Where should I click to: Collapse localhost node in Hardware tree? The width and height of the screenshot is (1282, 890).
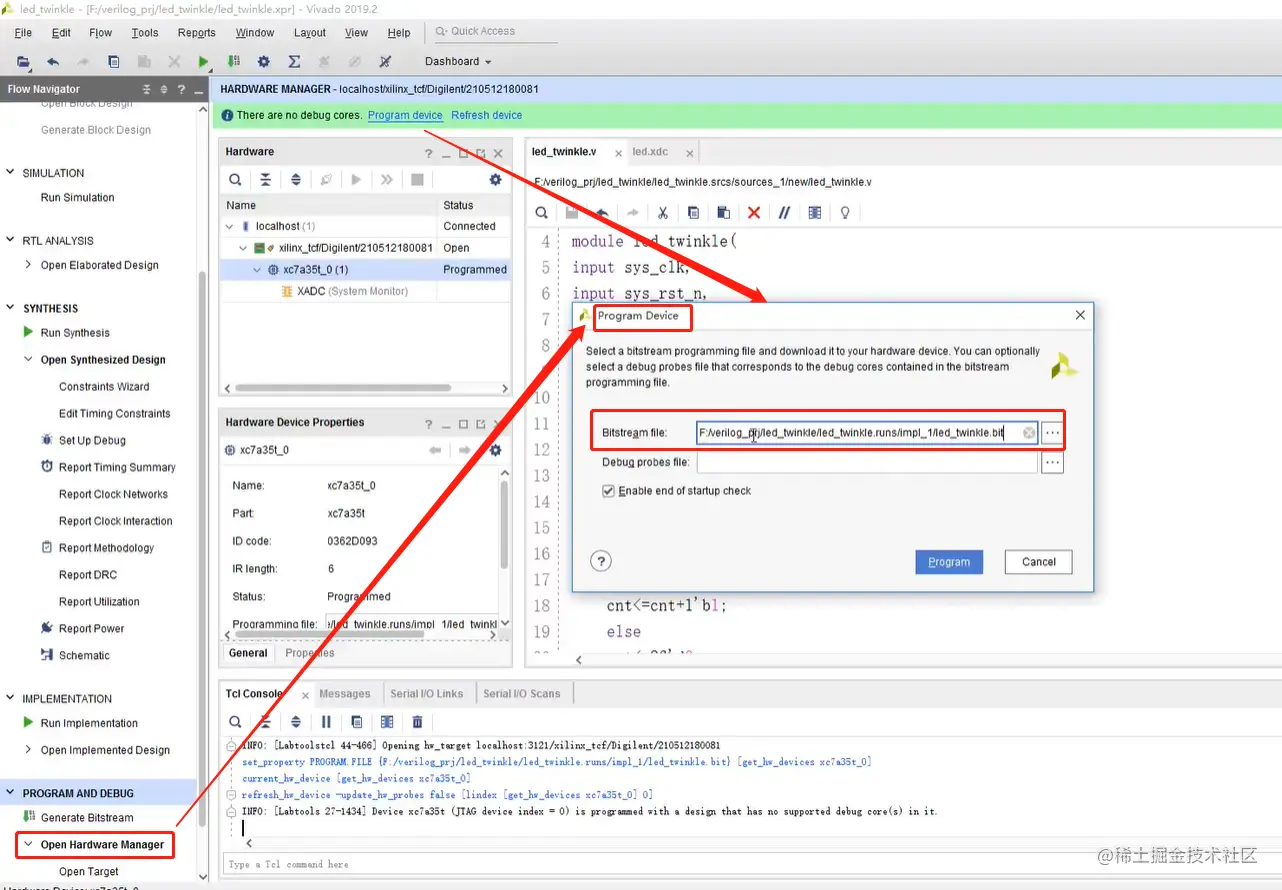[x=230, y=226]
